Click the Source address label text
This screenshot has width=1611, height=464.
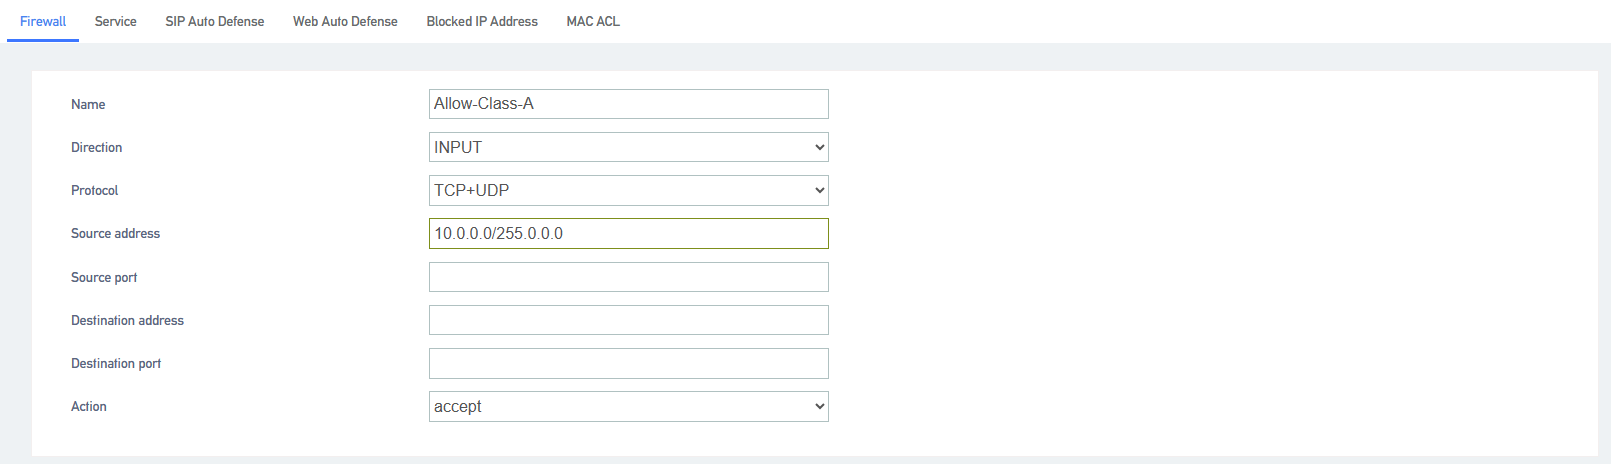pos(115,233)
